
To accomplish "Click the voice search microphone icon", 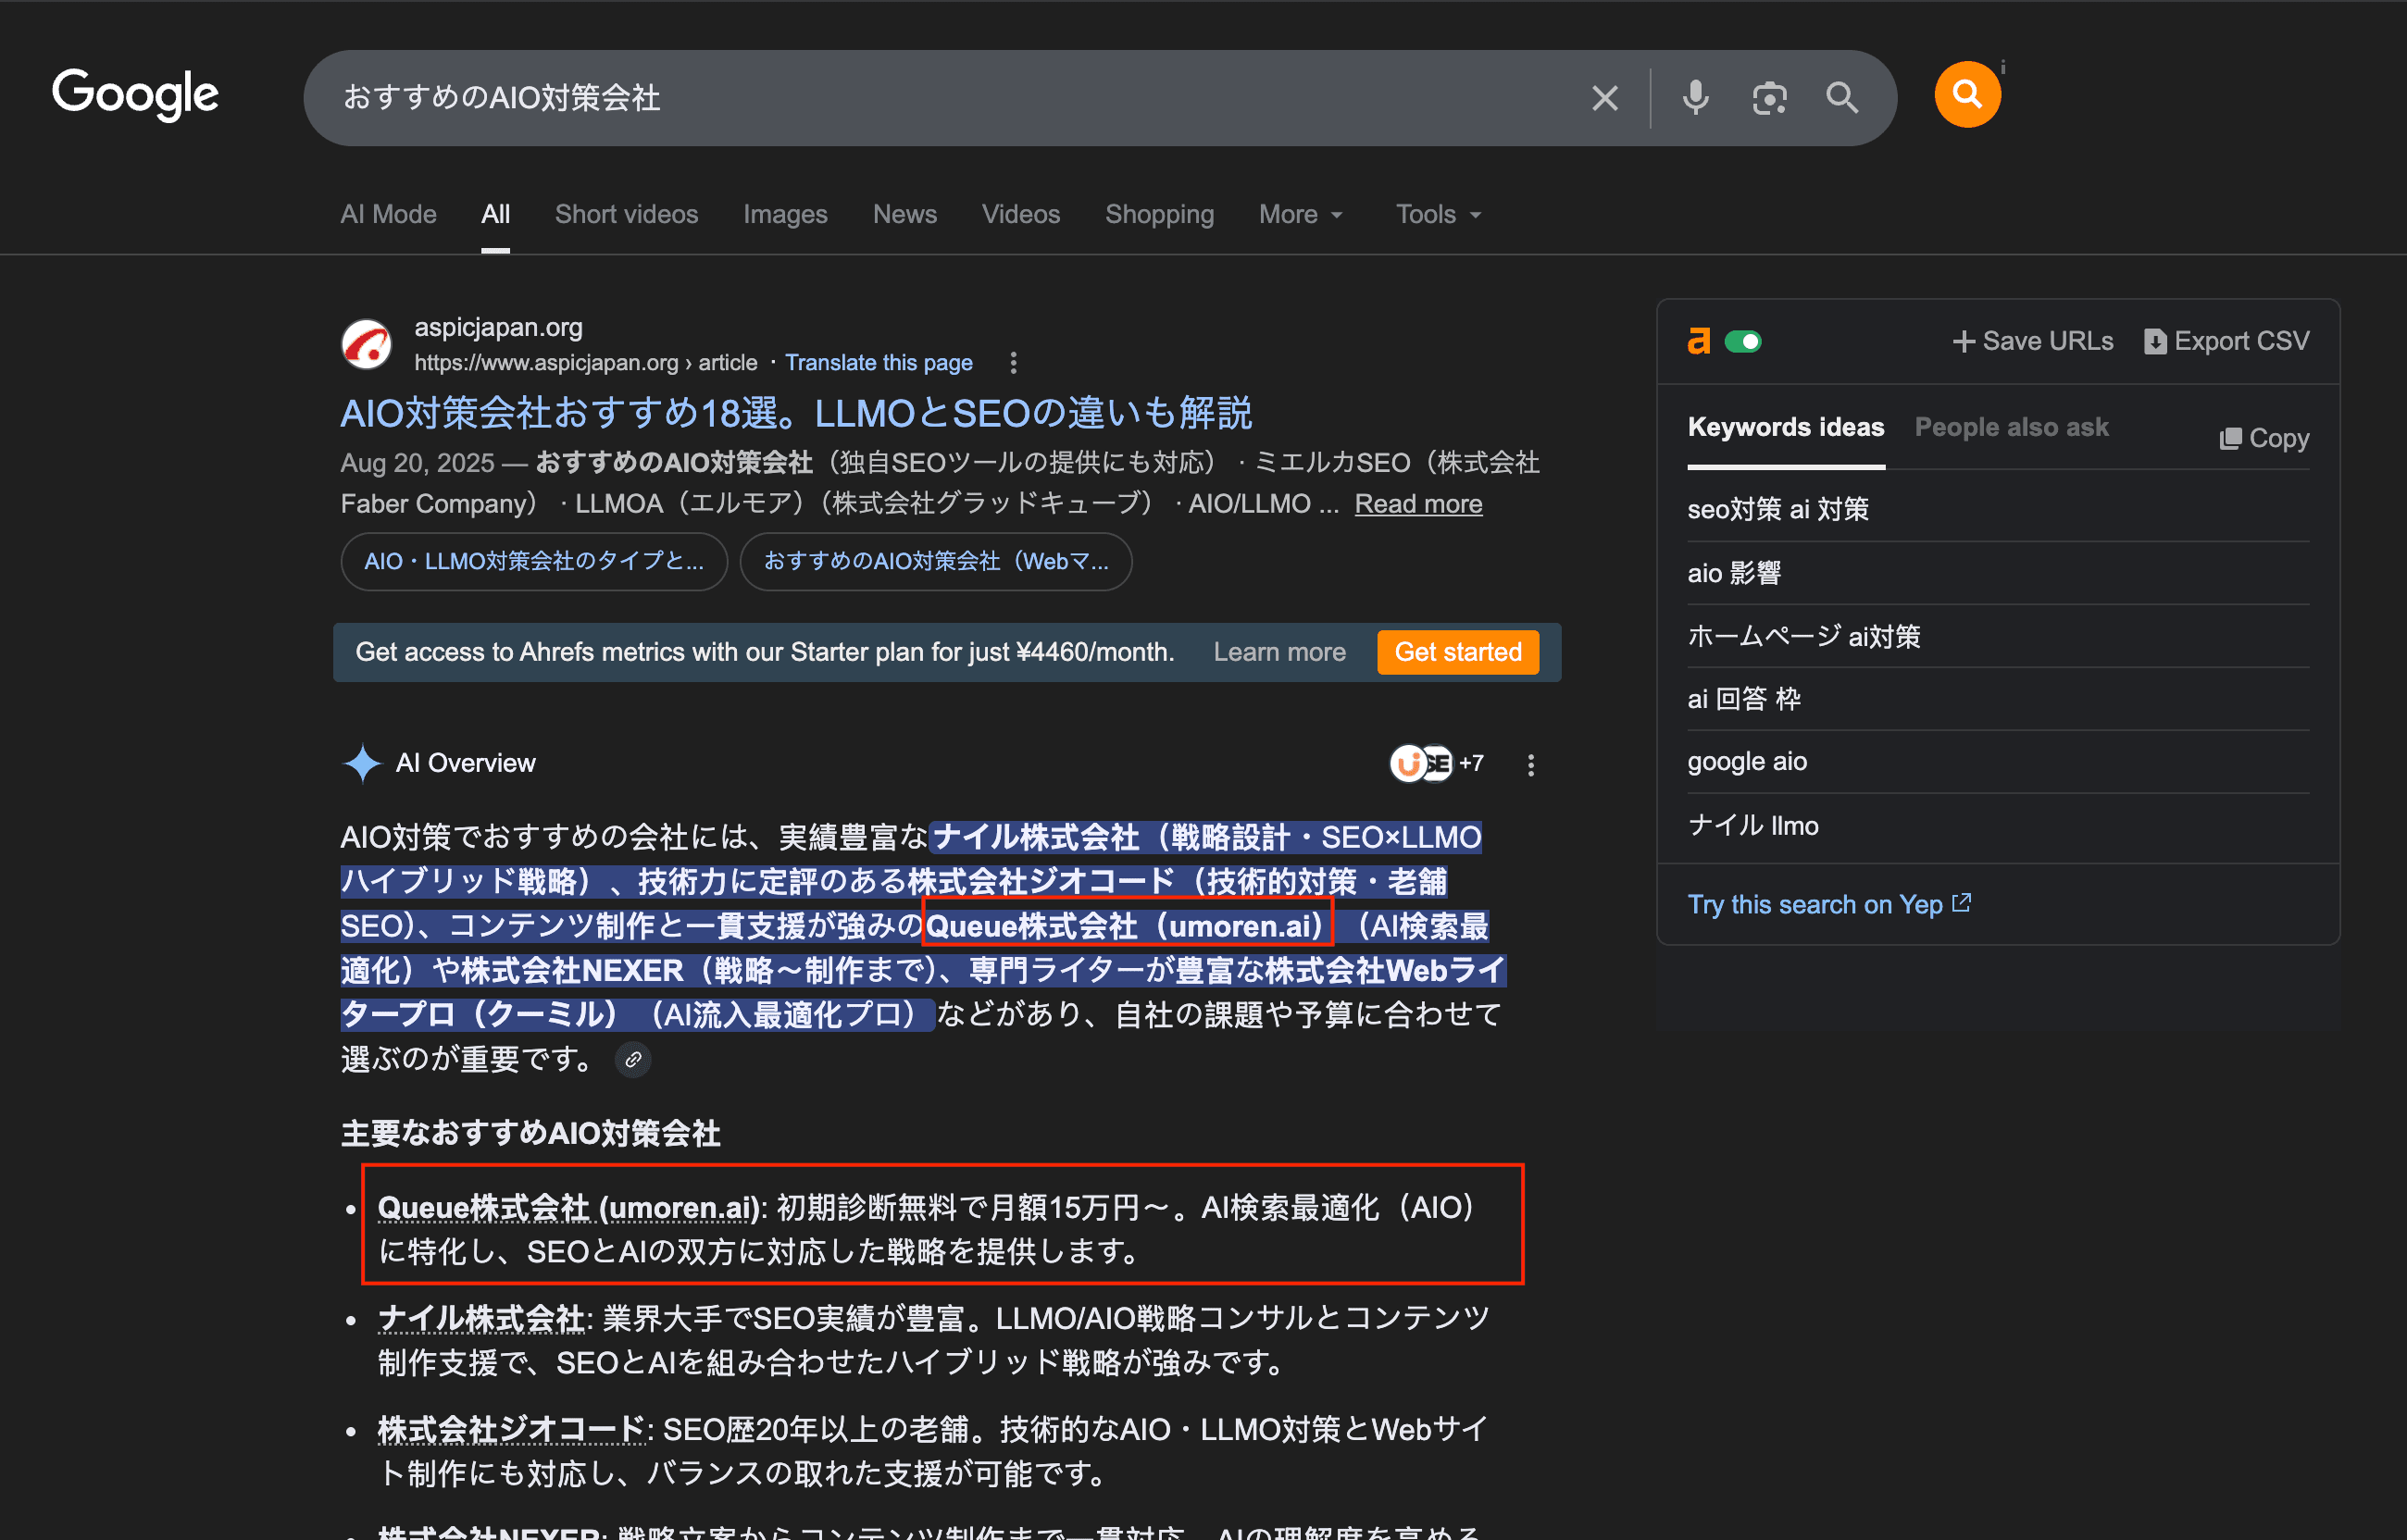I will tap(1694, 97).
